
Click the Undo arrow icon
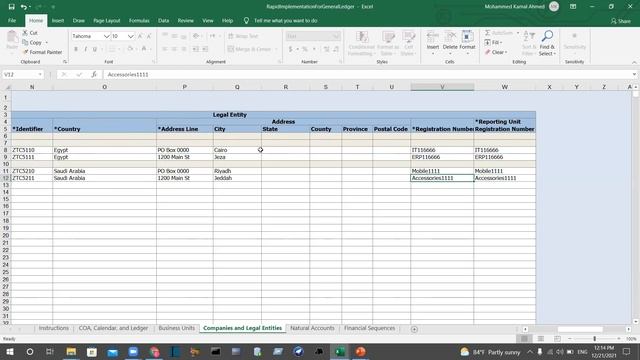24,7
